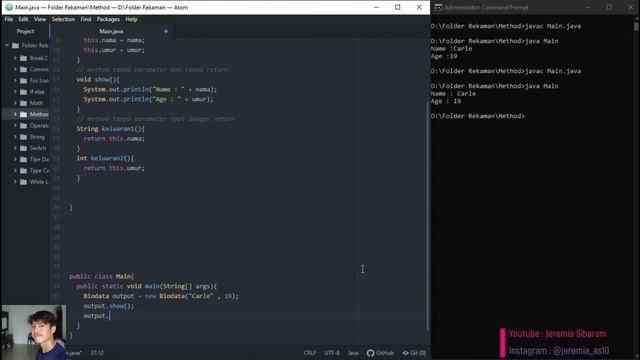Switch to the Project panel tab
Viewport: 640px width, 360px height.
coord(25,31)
